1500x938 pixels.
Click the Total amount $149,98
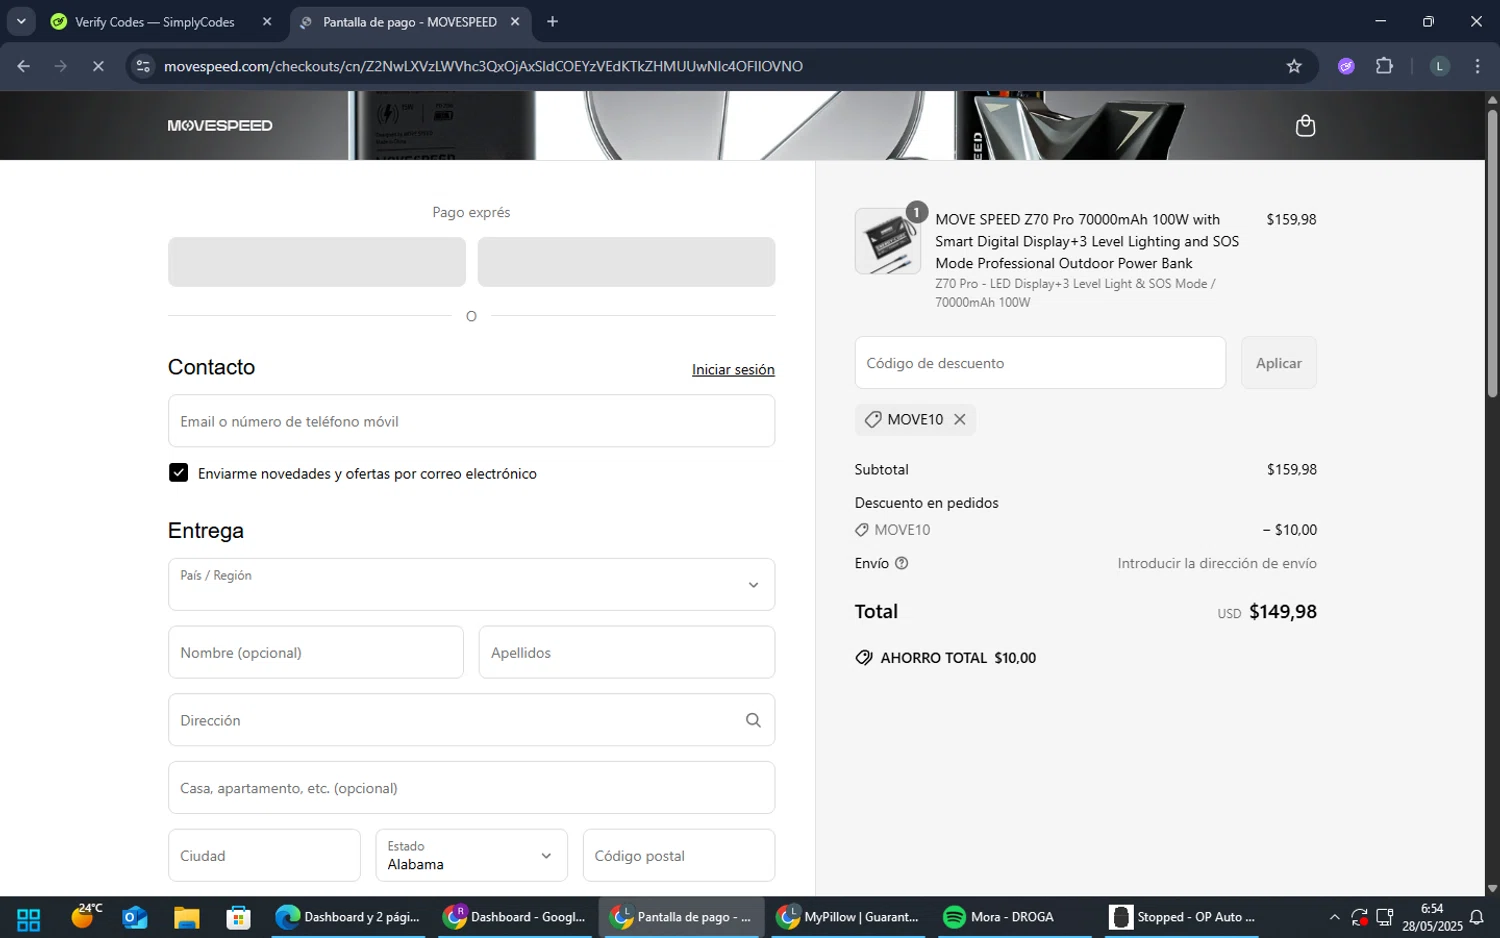pos(1283,612)
